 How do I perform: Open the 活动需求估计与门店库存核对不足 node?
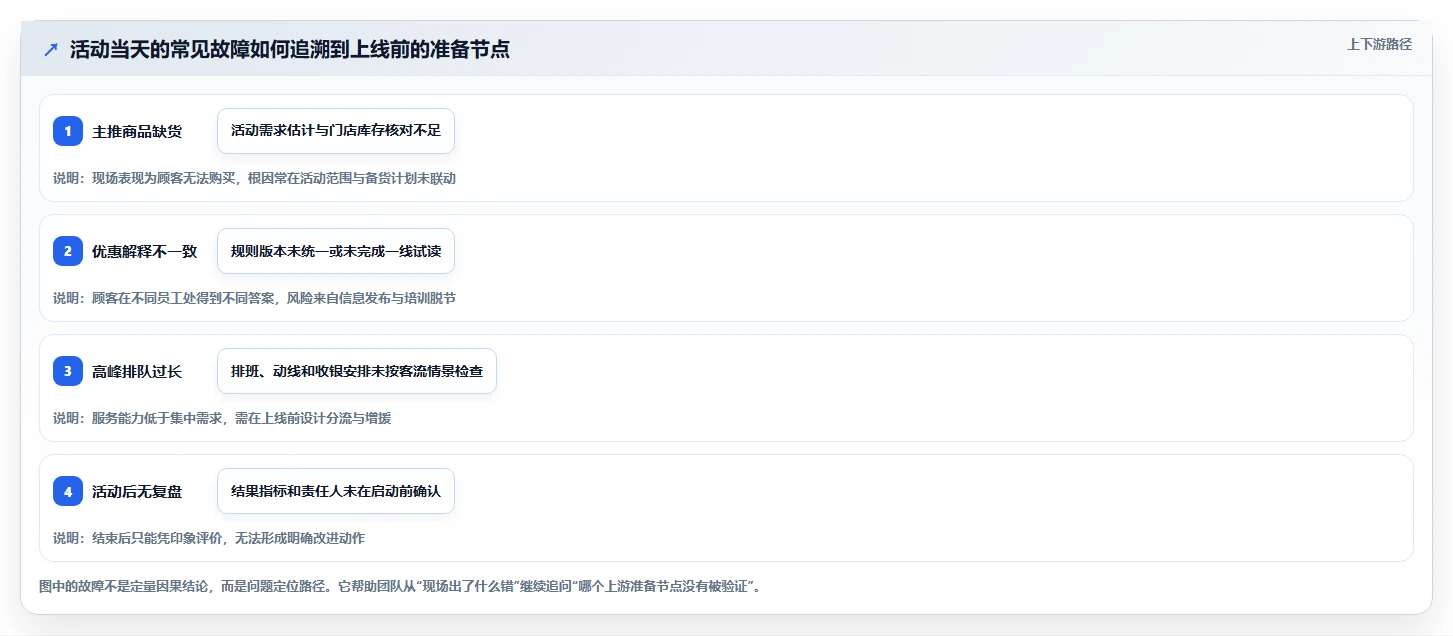336,131
